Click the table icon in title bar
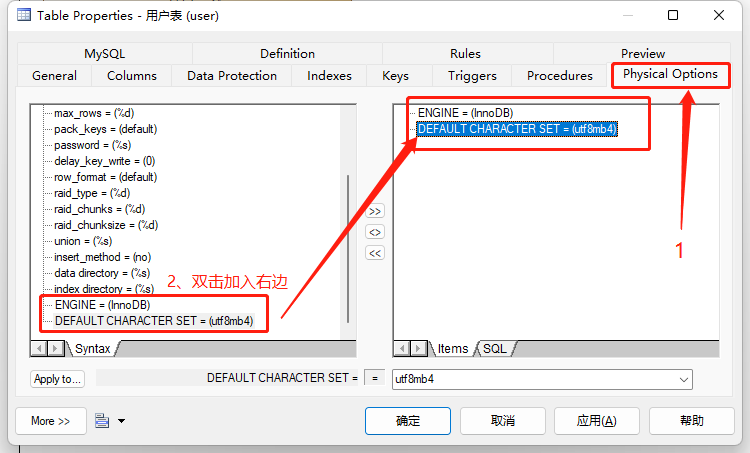The width and height of the screenshot is (750, 453). point(24,15)
